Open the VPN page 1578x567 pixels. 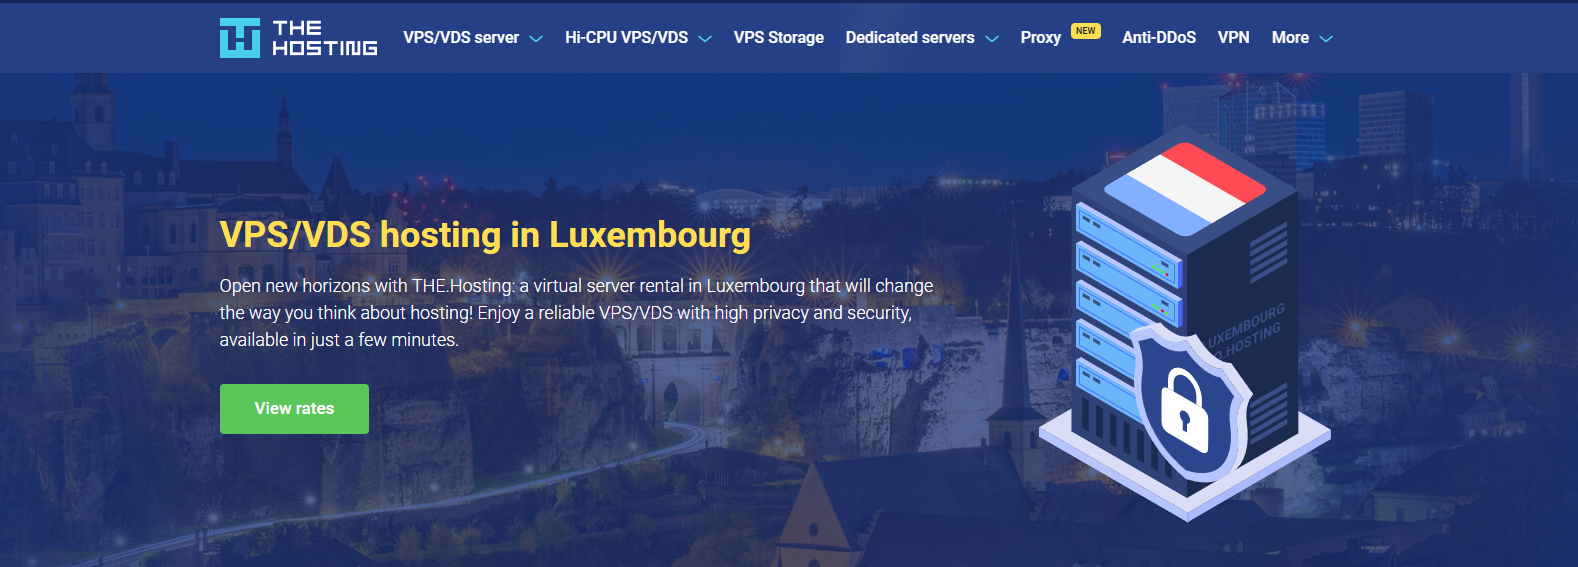(x=1233, y=38)
